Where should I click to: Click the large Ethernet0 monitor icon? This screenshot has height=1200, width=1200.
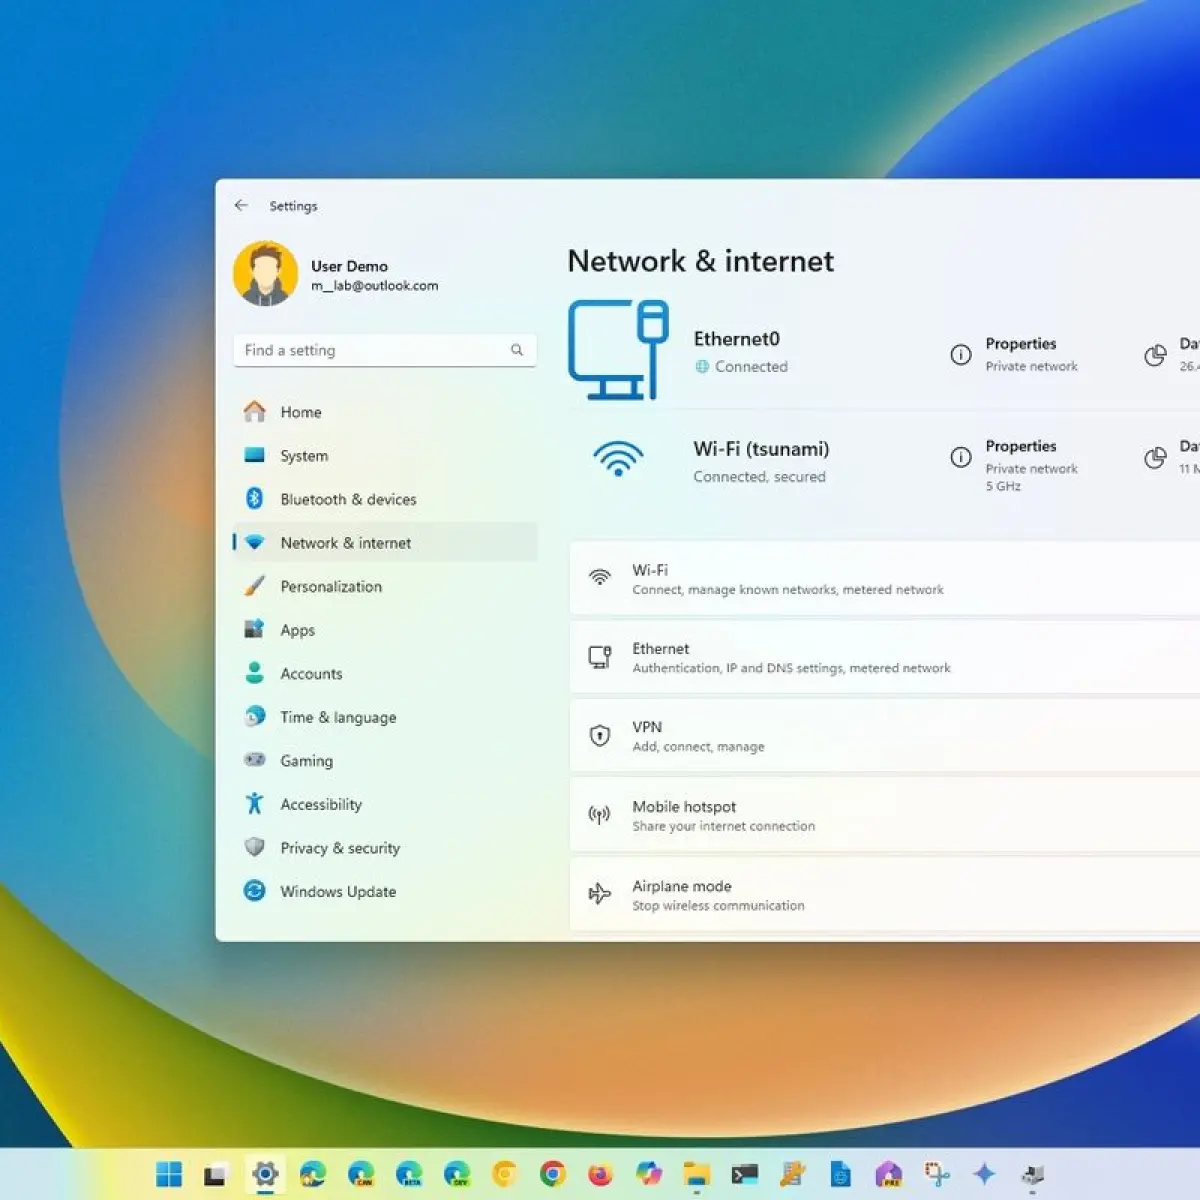[x=618, y=350]
